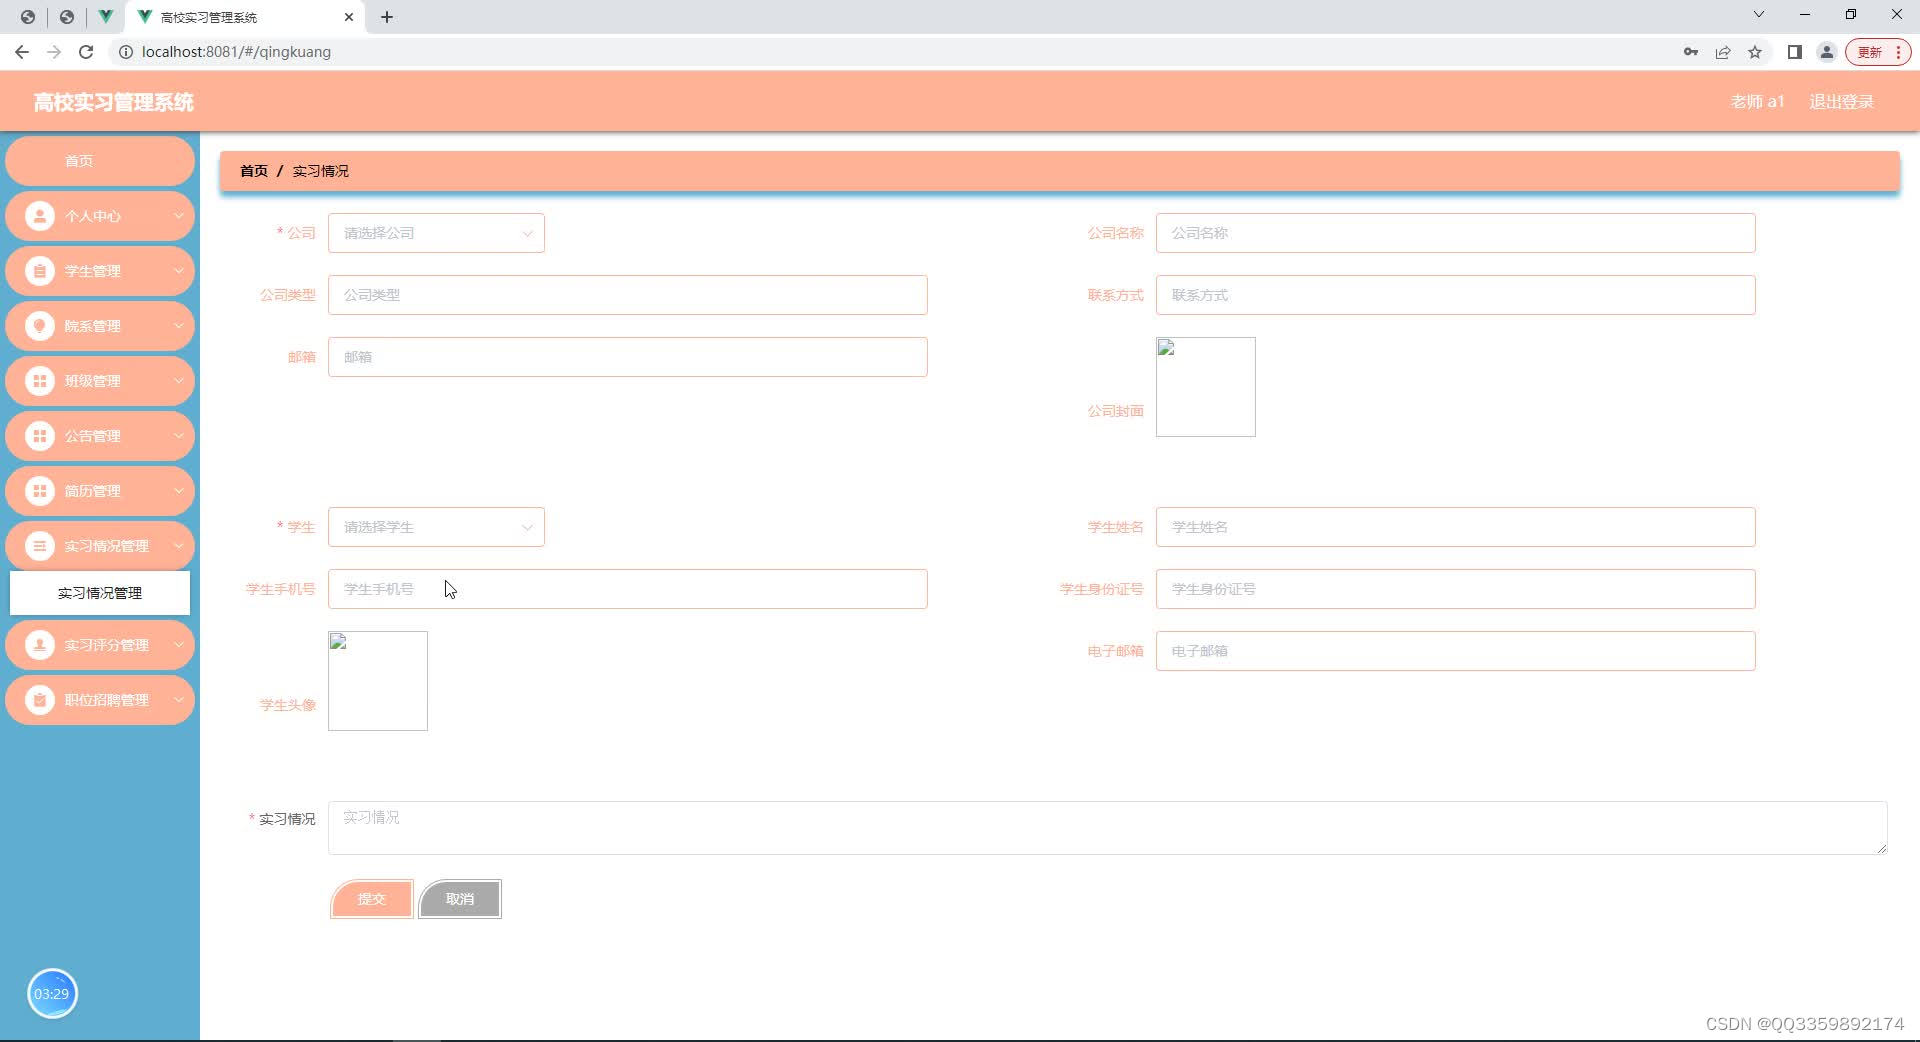Open the 请选择公司 dropdown
The image size is (1920, 1042).
click(436, 233)
